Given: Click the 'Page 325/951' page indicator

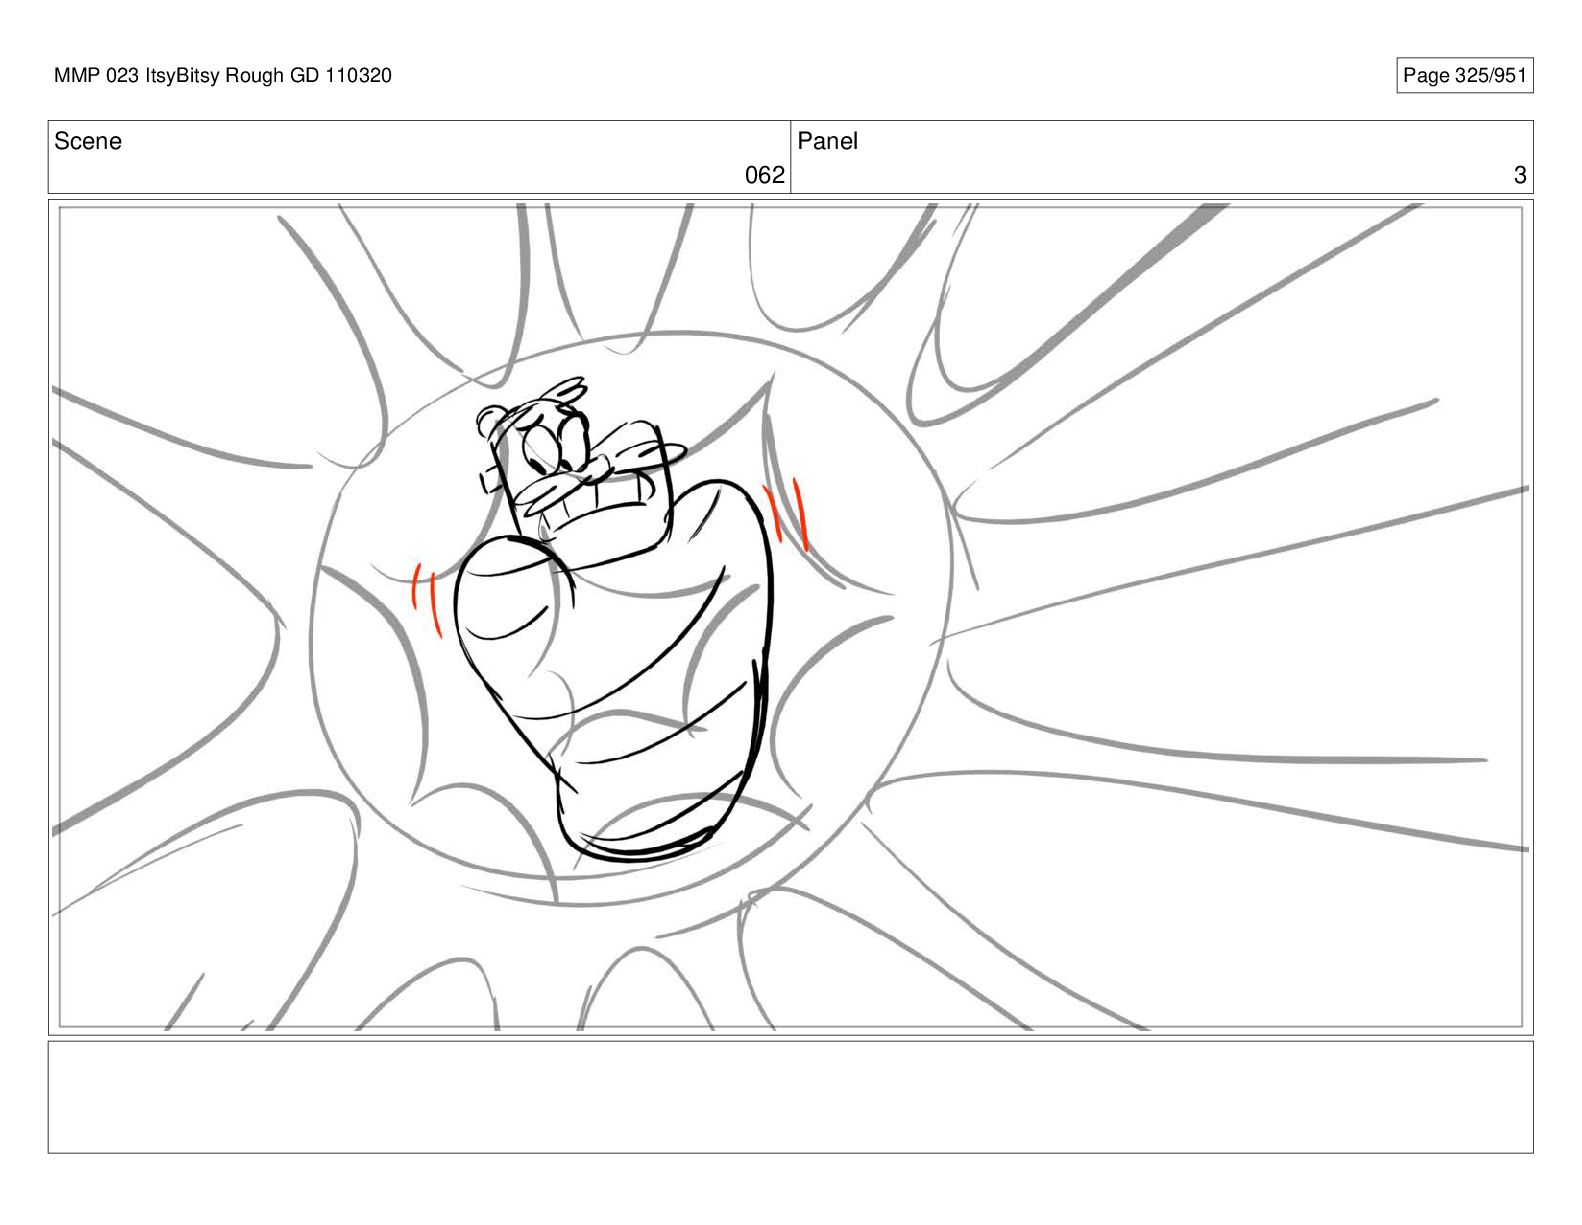Looking at the screenshot, I should click(x=1464, y=76).
